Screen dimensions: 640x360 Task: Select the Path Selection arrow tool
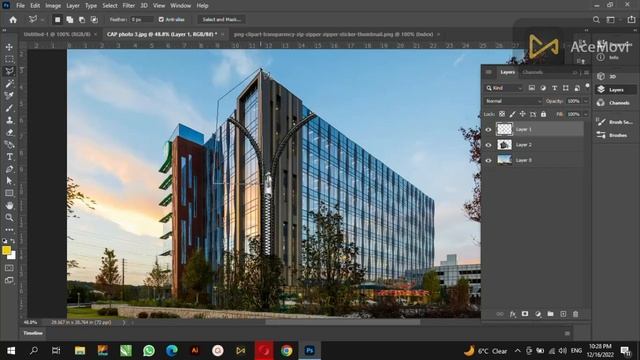[9, 181]
